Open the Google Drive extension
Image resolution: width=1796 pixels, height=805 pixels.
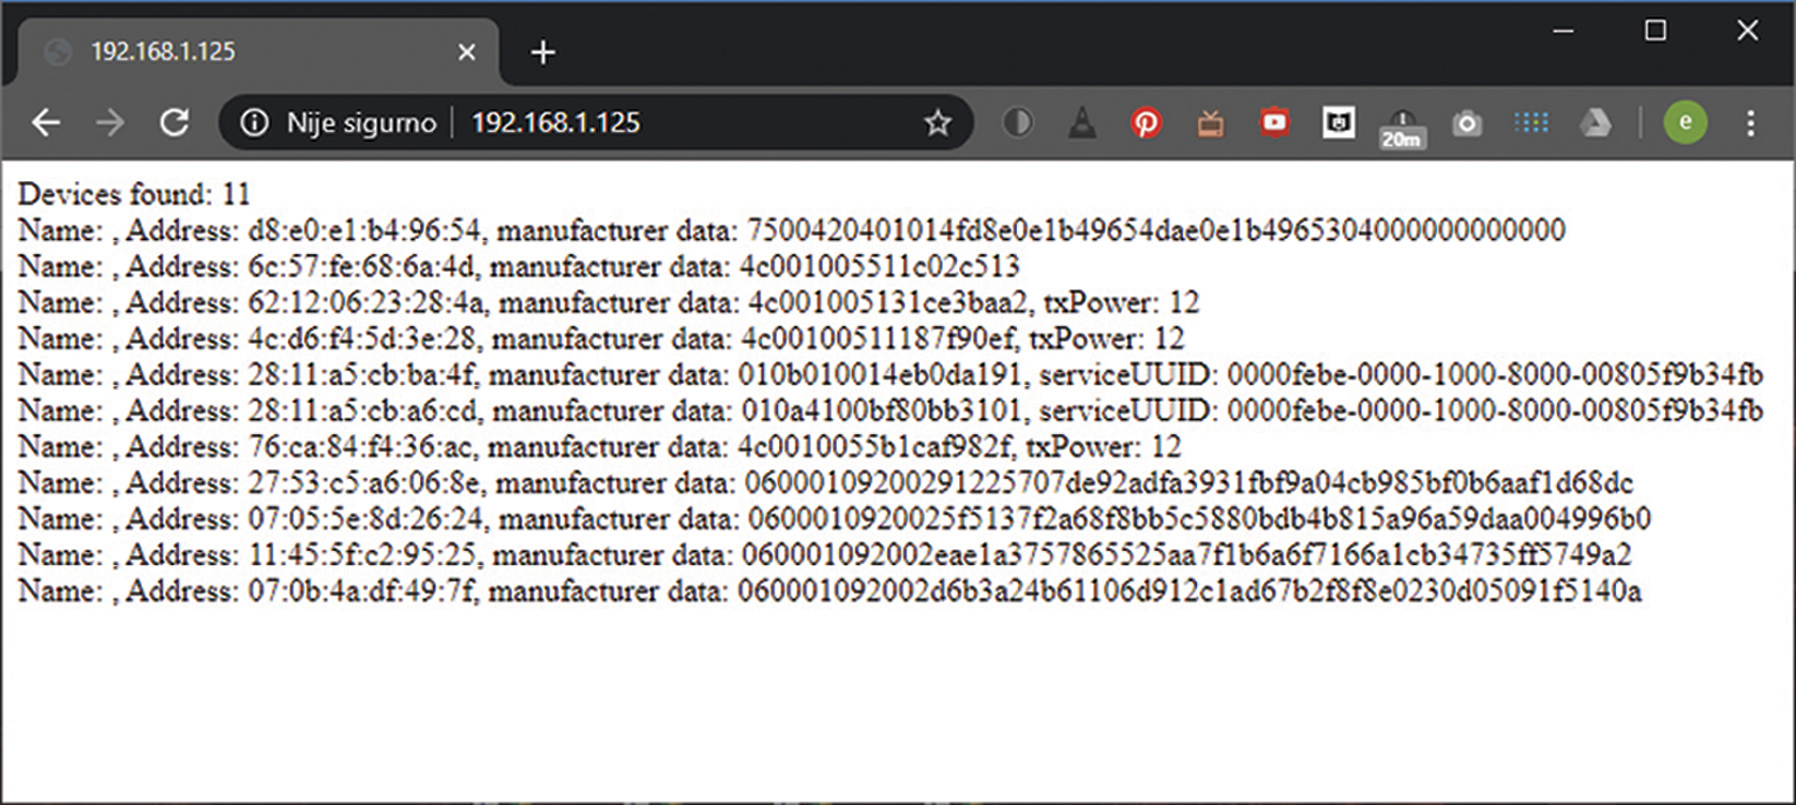(1595, 123)
